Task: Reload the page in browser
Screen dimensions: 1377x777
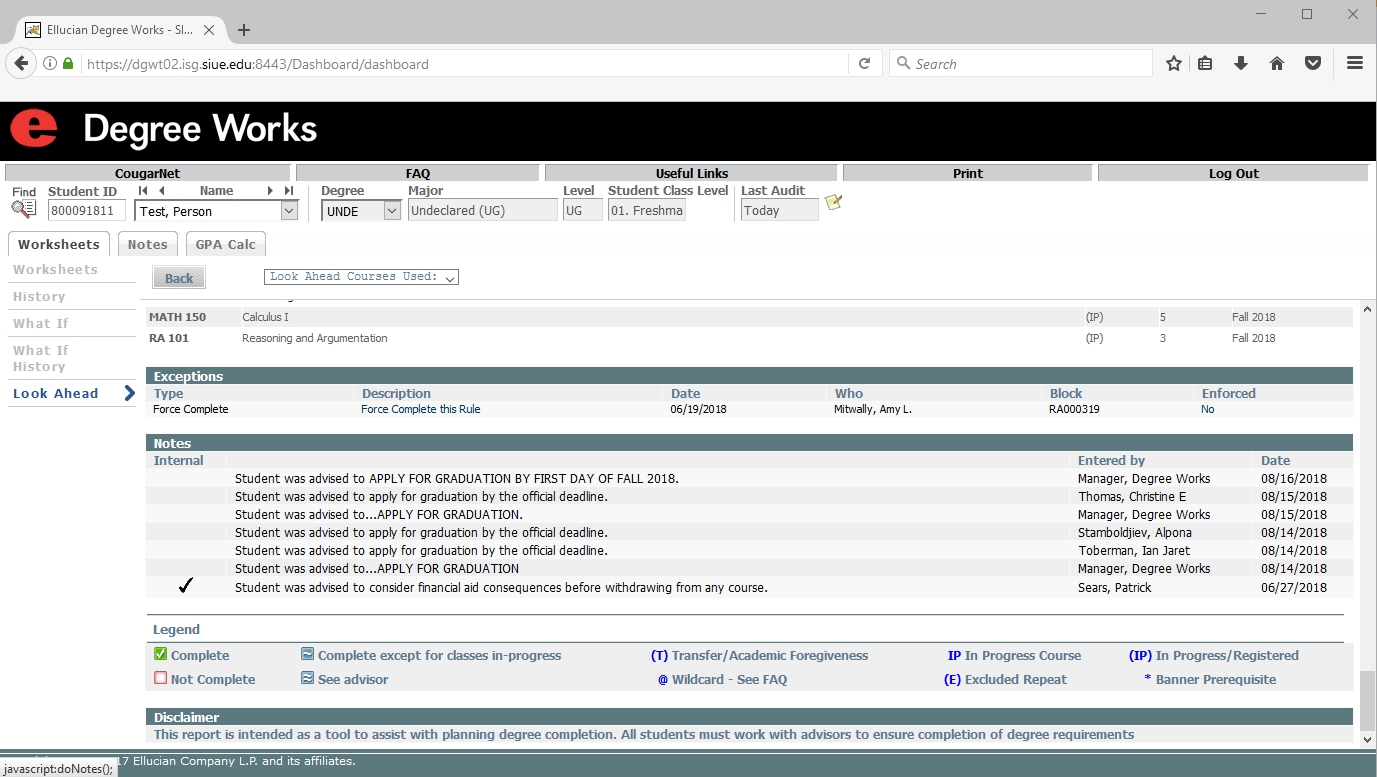Action: (x=864, y=64)
